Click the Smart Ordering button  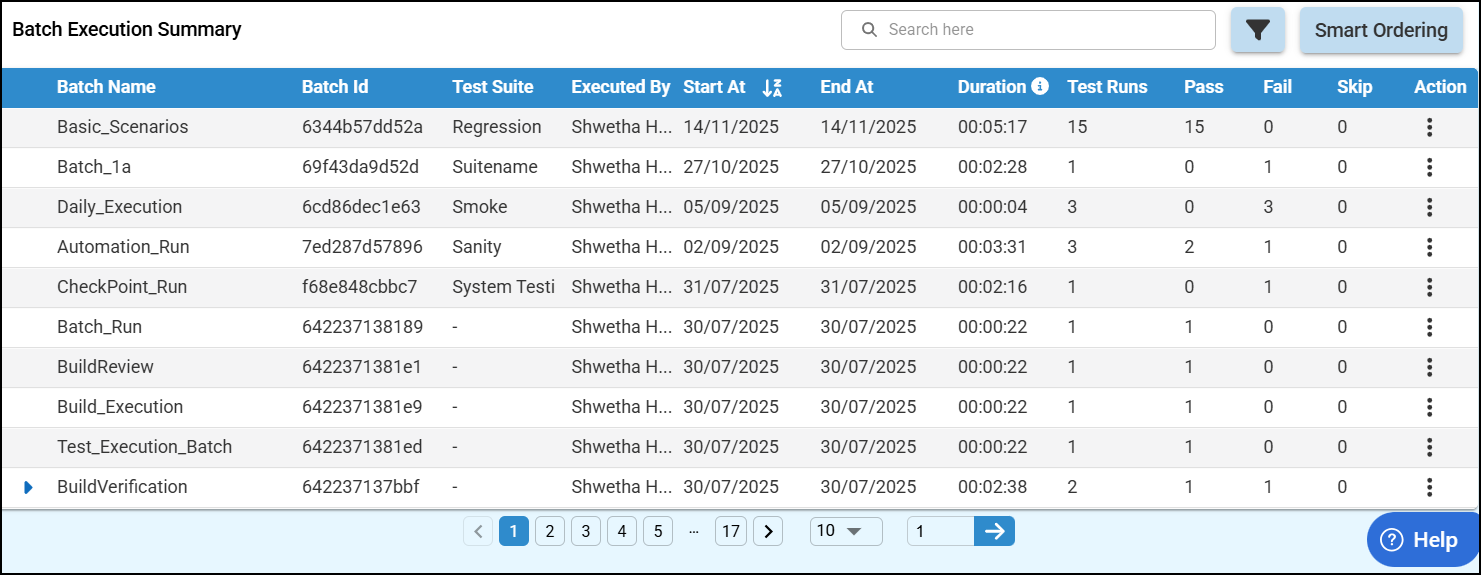[x=1380, y=30]
